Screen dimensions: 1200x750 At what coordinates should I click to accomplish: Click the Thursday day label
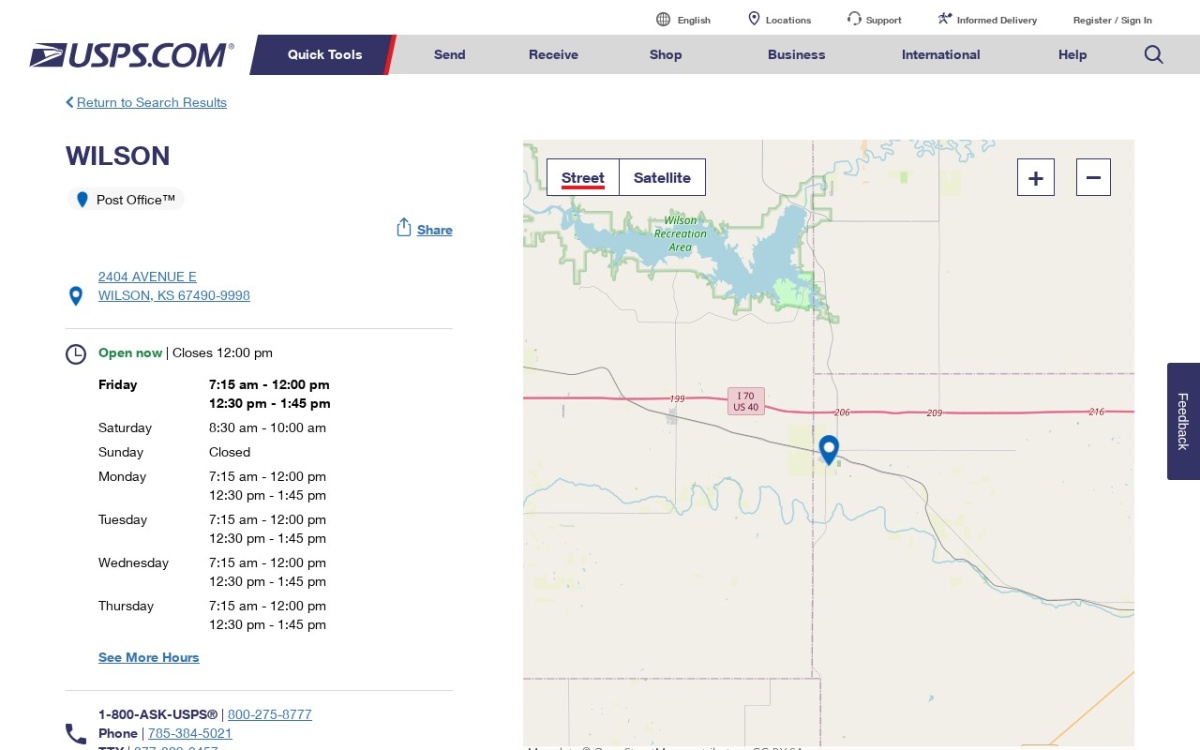[x=126, y=606]
